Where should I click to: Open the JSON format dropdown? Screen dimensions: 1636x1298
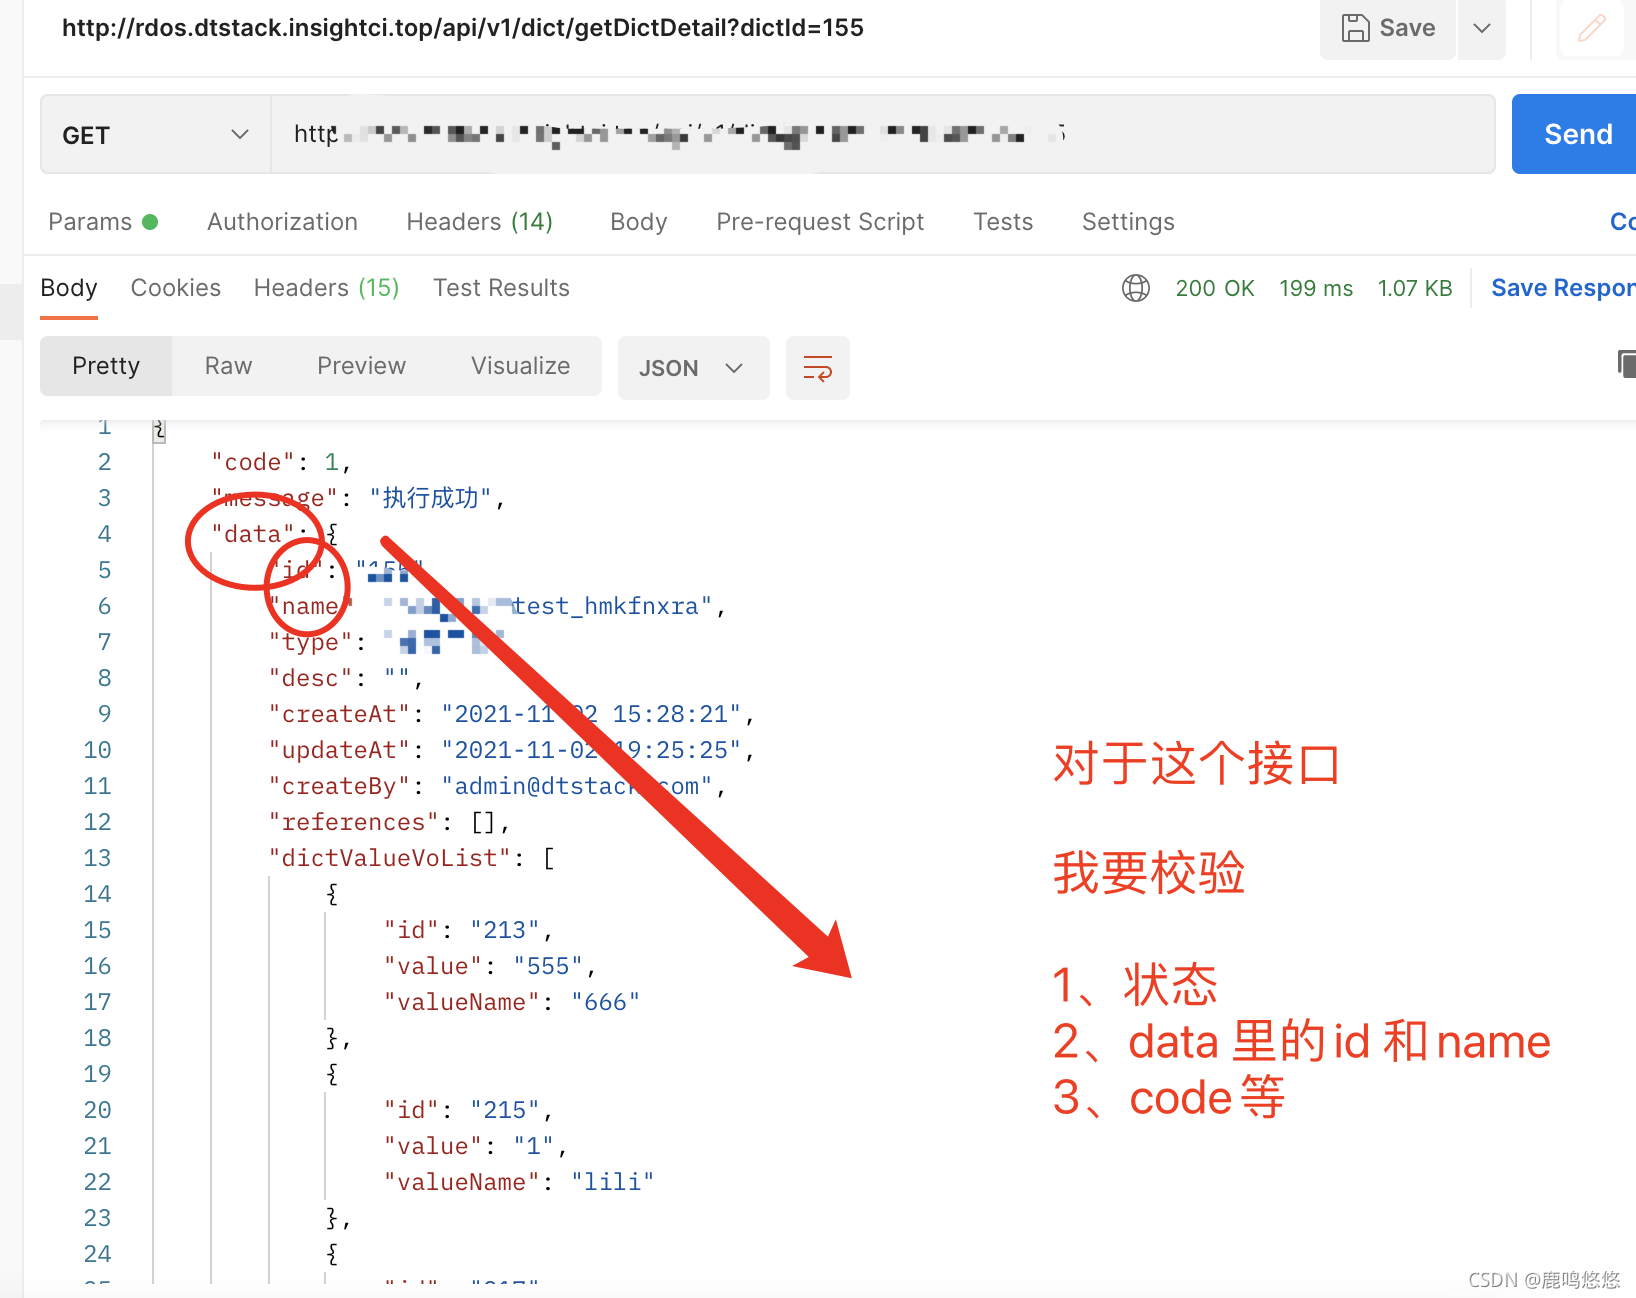(x=693, y=368)
